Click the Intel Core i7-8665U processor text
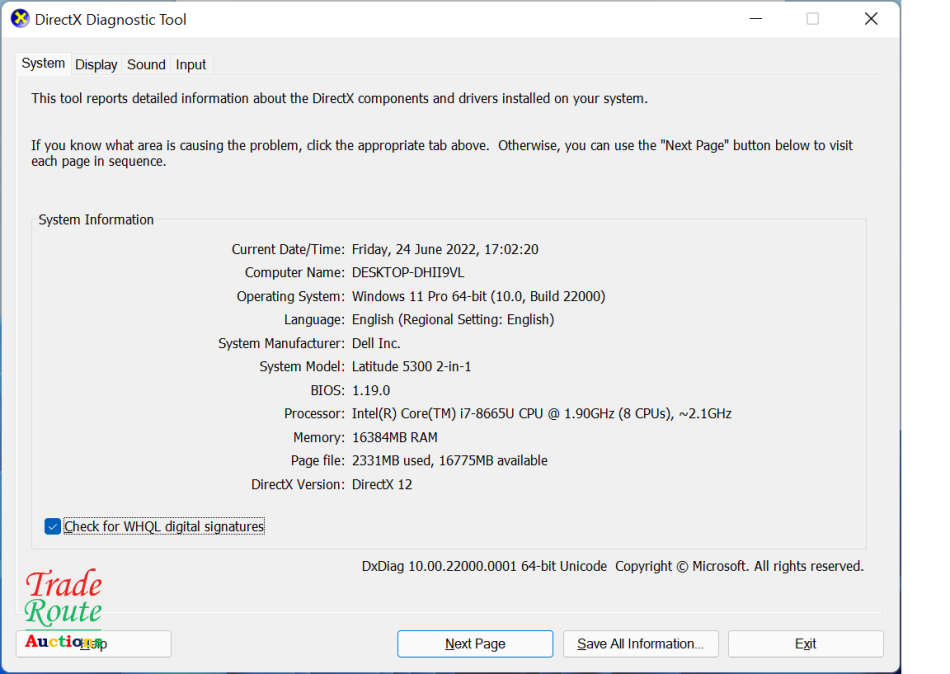The width and height of the screenshot is (950, 674). (x=541, y=414)
